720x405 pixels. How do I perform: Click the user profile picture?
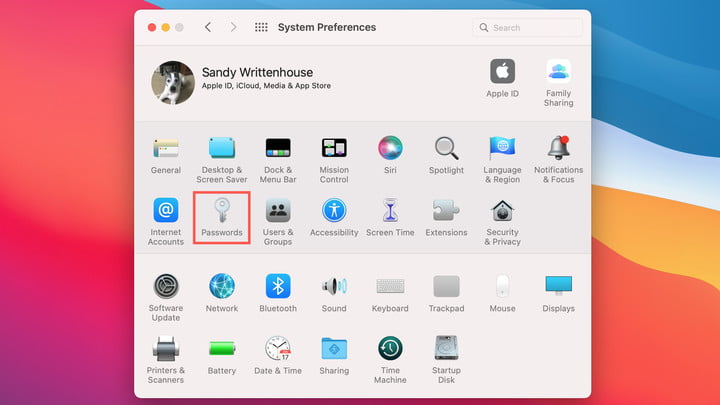(173, 83)
